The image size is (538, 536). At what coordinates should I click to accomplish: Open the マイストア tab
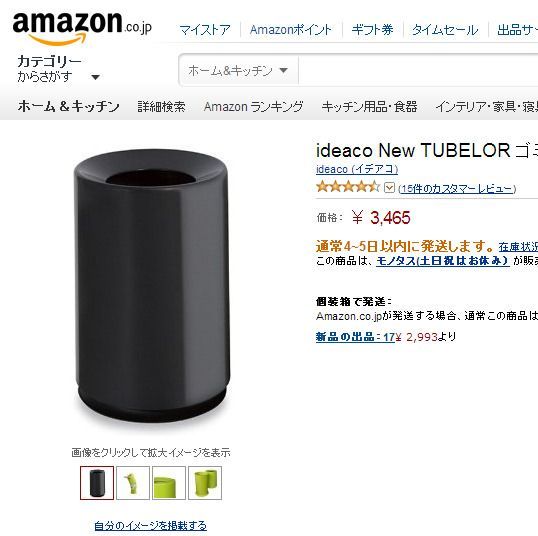[x=205, y=30]
